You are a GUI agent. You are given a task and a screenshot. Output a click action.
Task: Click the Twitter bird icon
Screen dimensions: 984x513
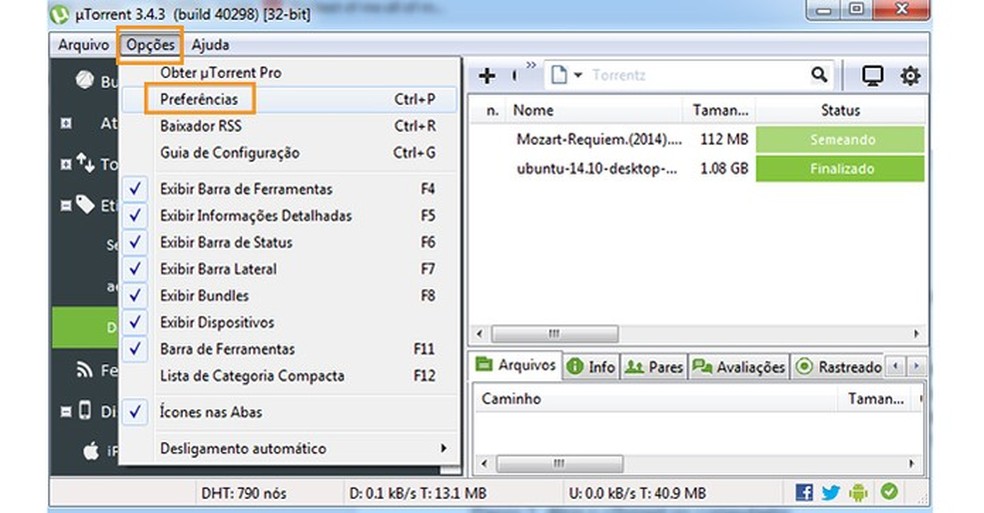coord(831,492)
